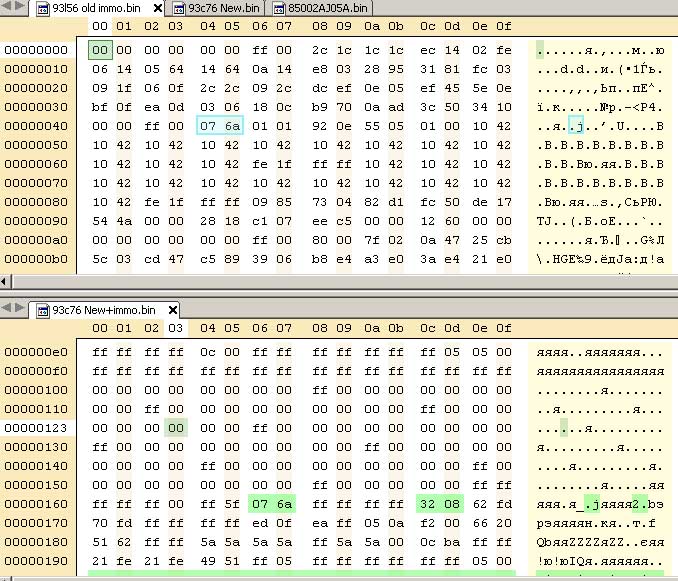Click file icon on 93l56 old immo.bin tab

pyautogui.click(x=44, y=9)
